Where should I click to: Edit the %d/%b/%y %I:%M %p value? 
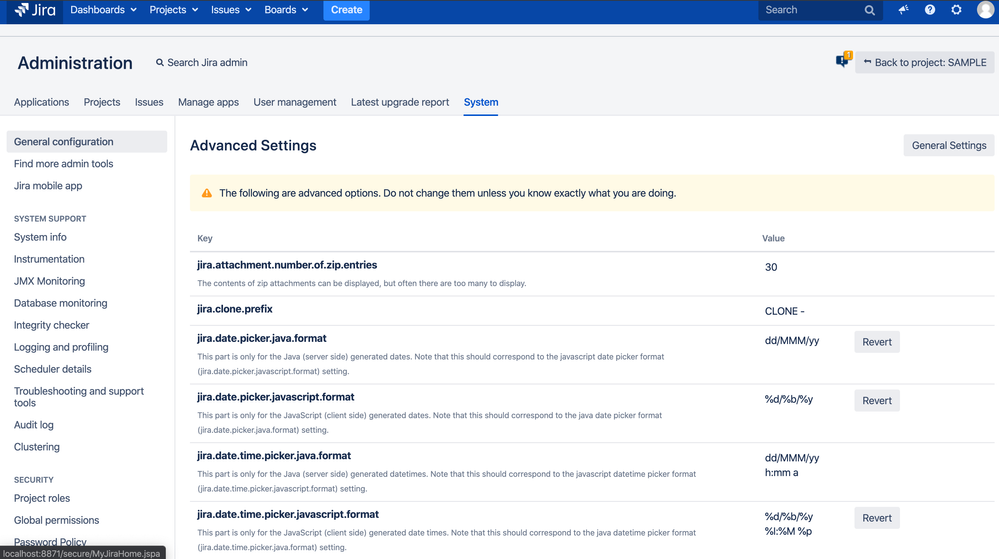(x=789, y=524)
